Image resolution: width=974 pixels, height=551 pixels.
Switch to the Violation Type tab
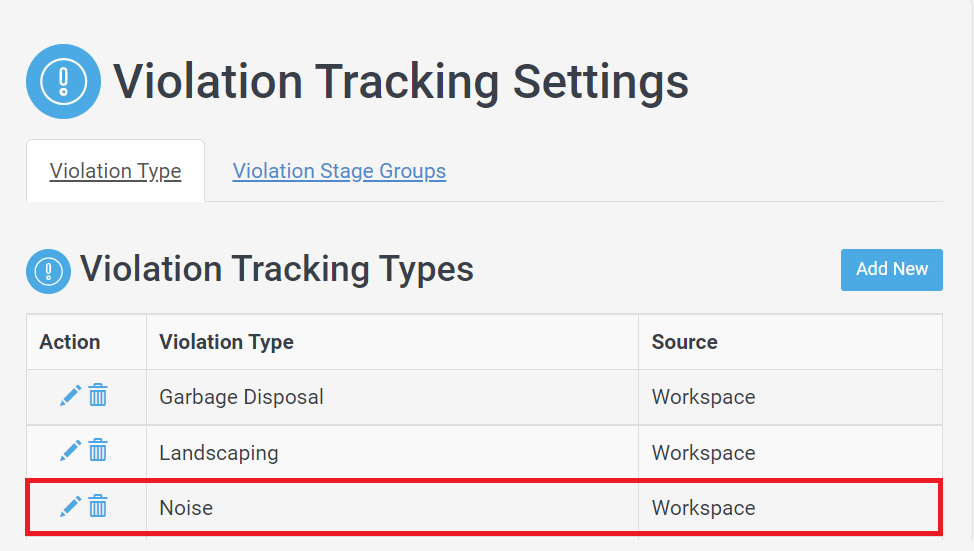[116, 171]
